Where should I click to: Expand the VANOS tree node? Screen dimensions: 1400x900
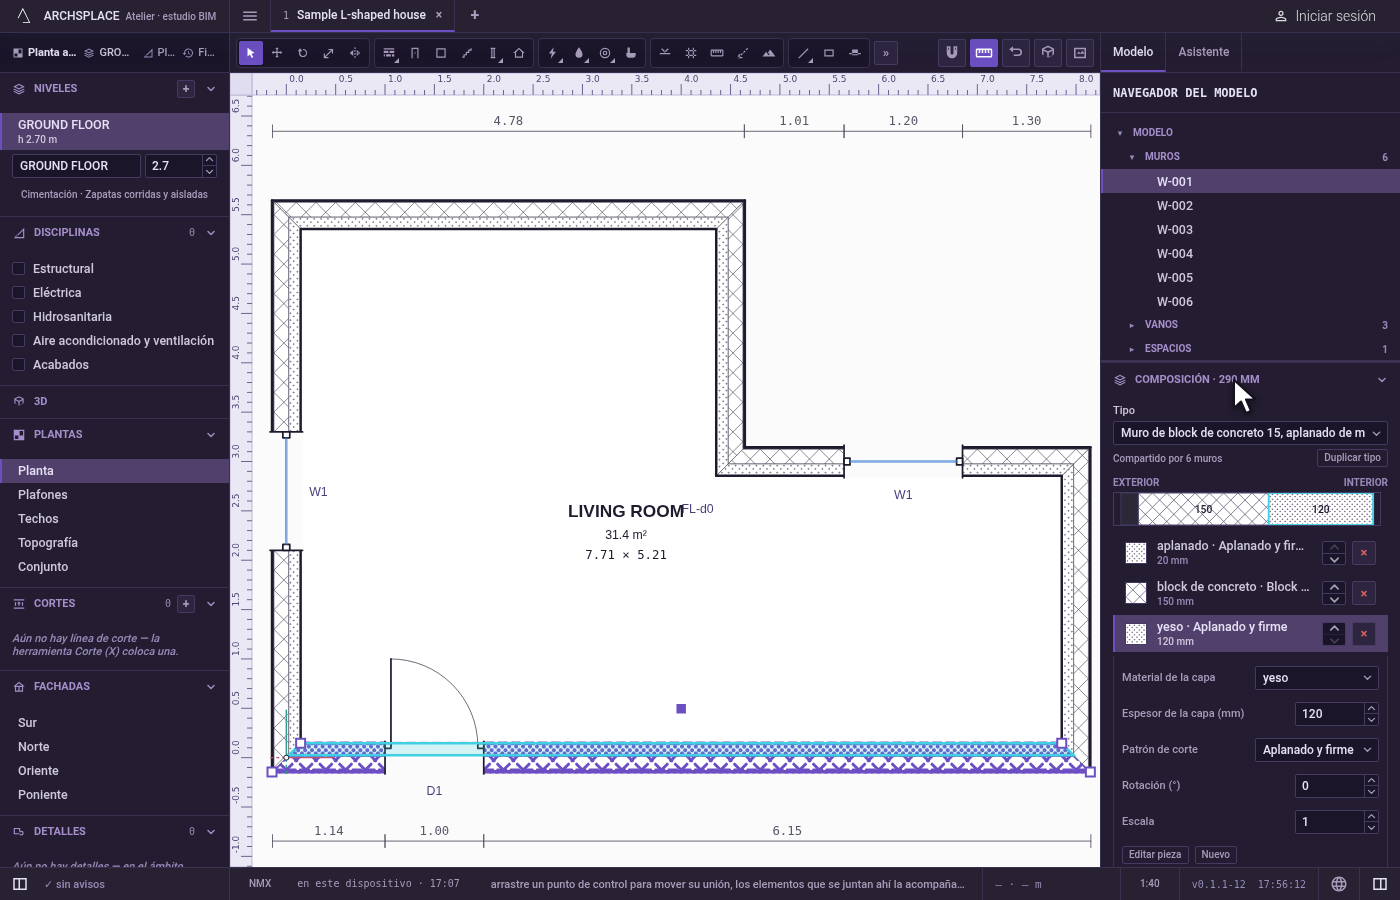1132,325
